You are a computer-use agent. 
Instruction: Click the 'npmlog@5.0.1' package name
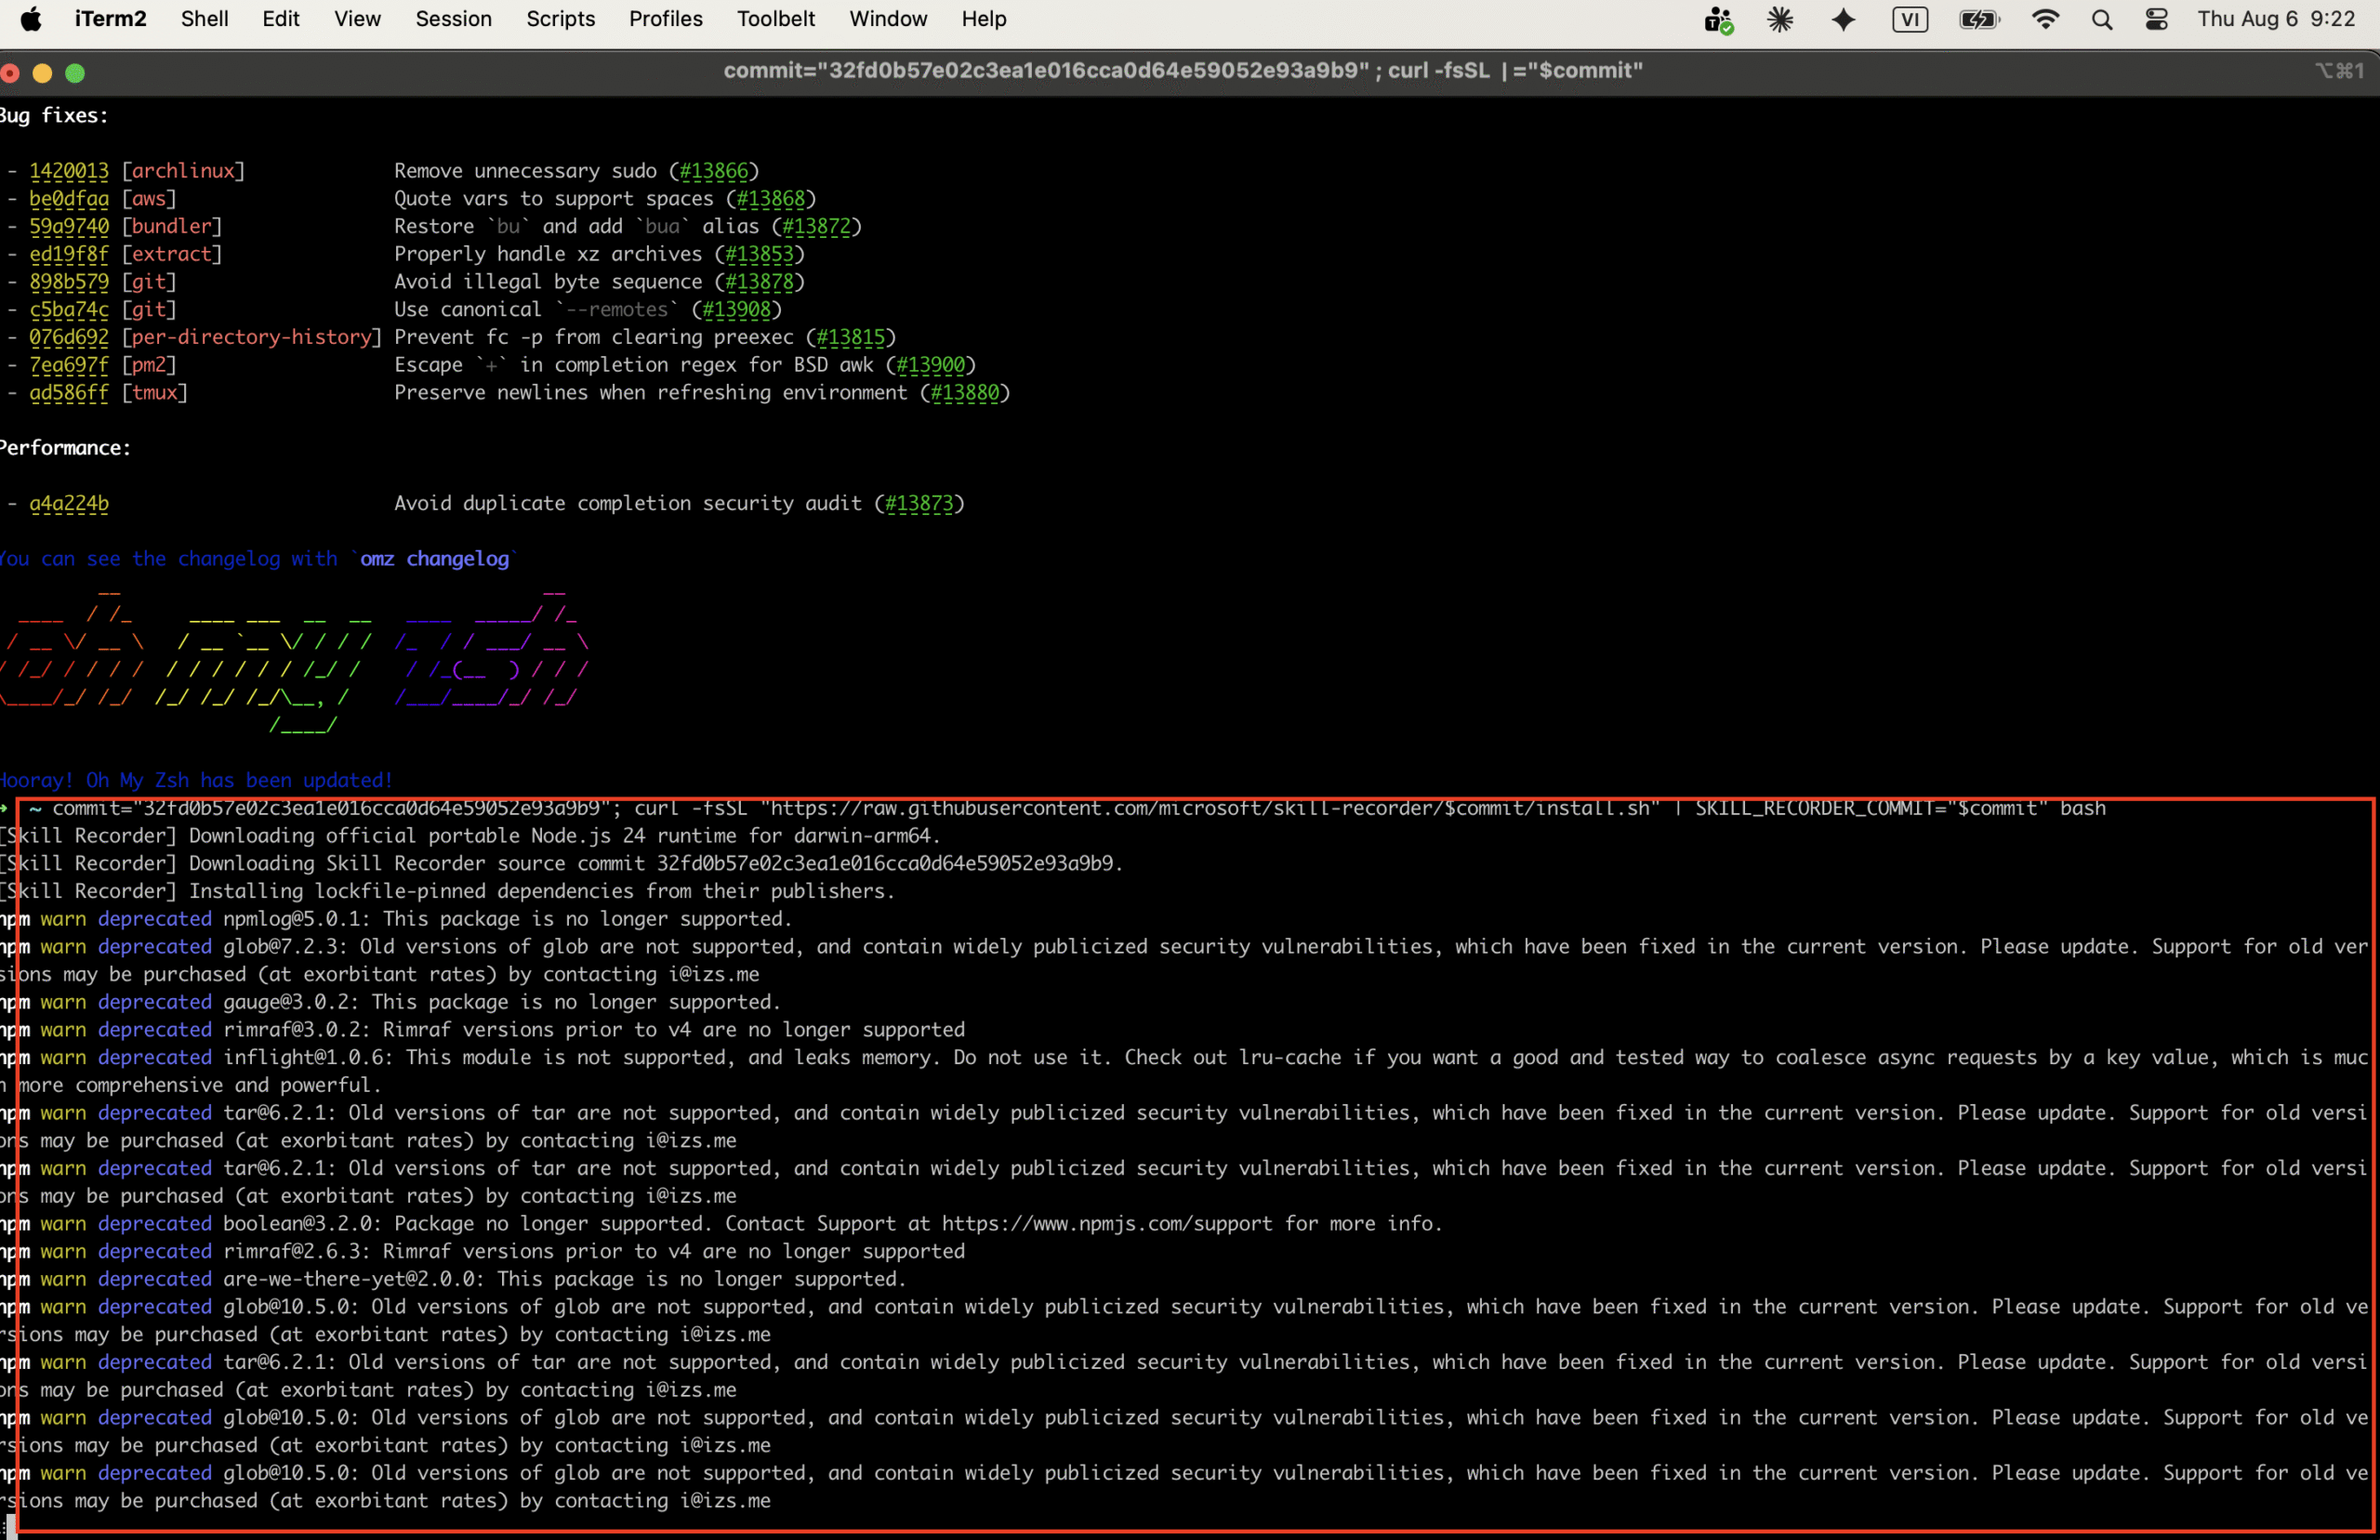(291, 919)
